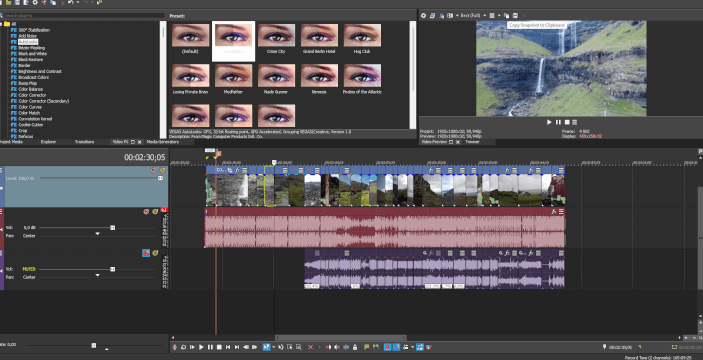
Task: Click the Insert Marker icon
Action: click(x=366, y=347)
